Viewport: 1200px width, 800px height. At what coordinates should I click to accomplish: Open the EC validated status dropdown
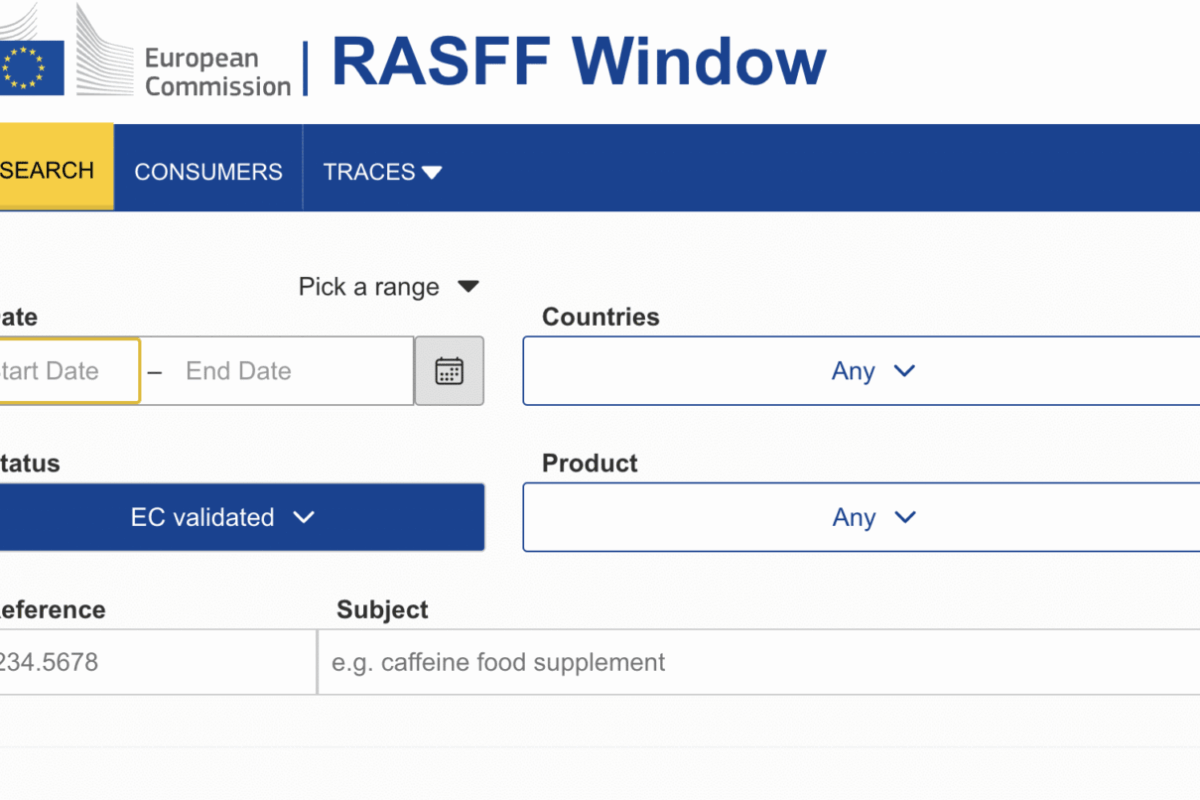220,517
